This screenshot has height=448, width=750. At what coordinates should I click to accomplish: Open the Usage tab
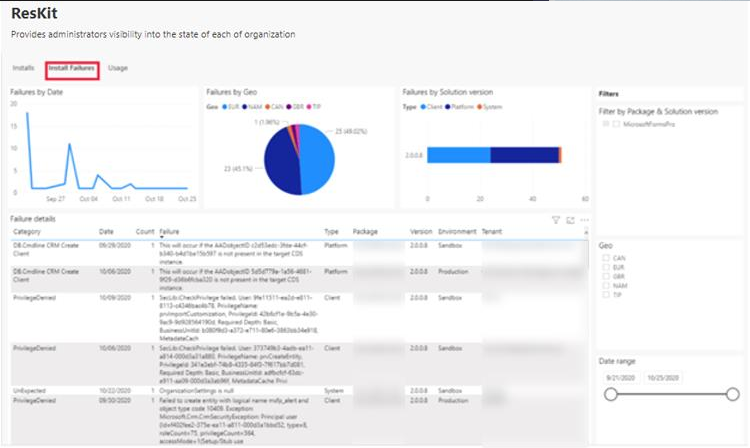pyautogui.click(x=118, y=68)
